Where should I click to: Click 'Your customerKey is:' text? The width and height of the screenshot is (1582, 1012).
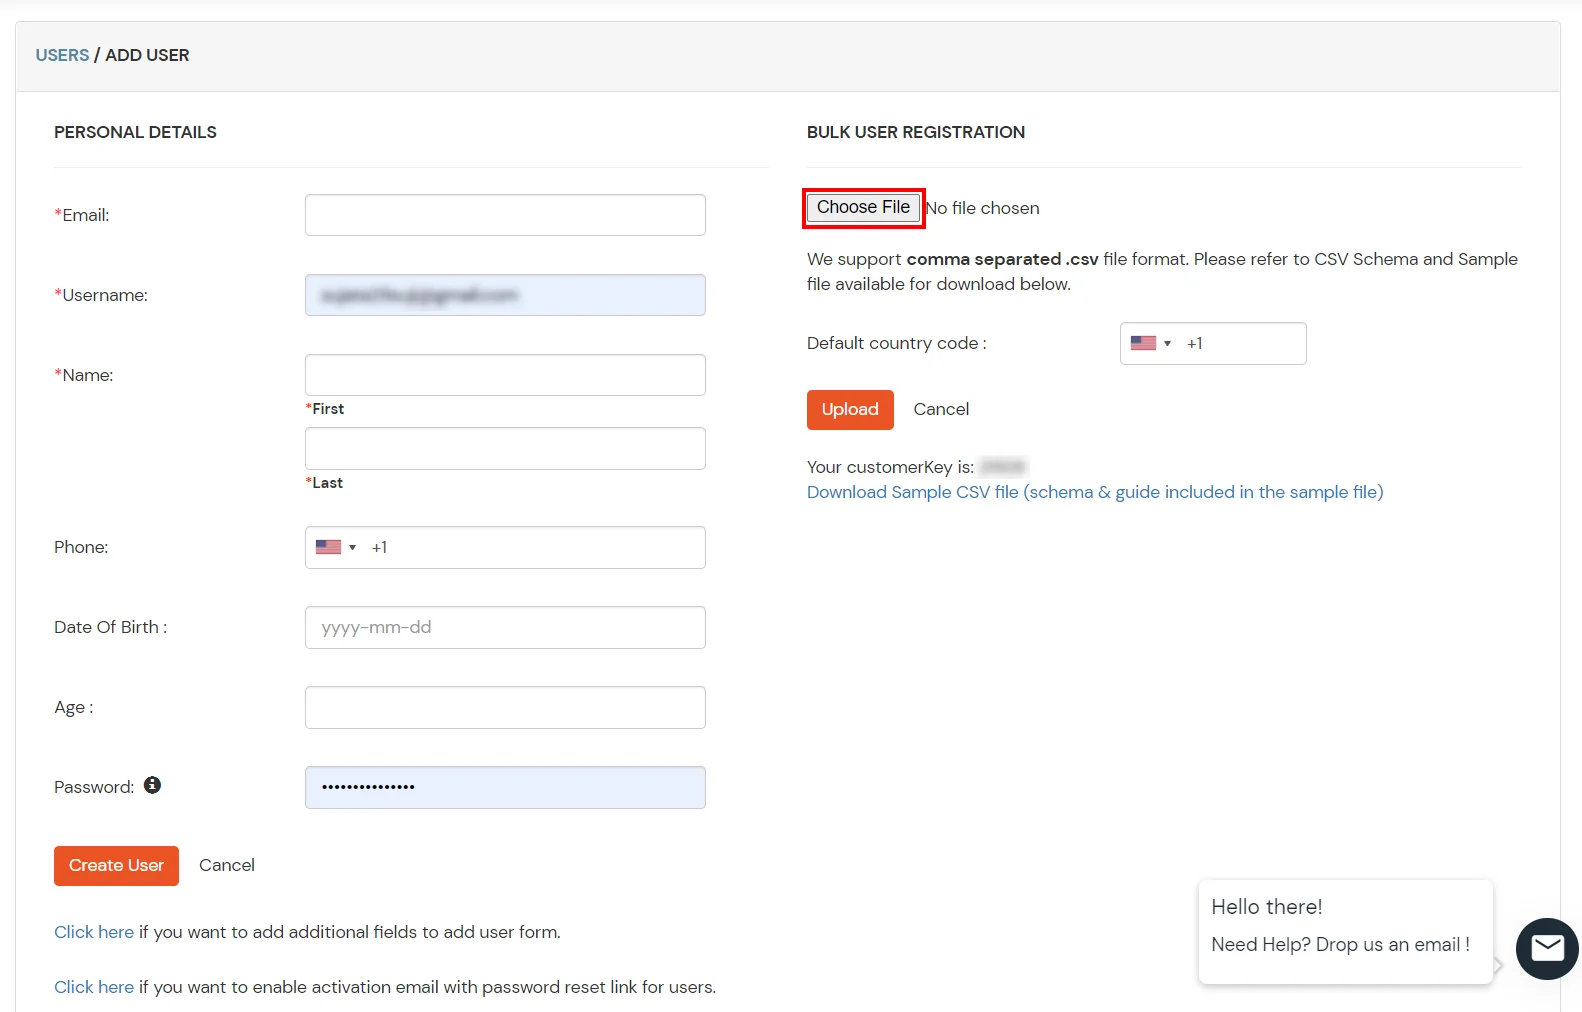pos(890,467)
